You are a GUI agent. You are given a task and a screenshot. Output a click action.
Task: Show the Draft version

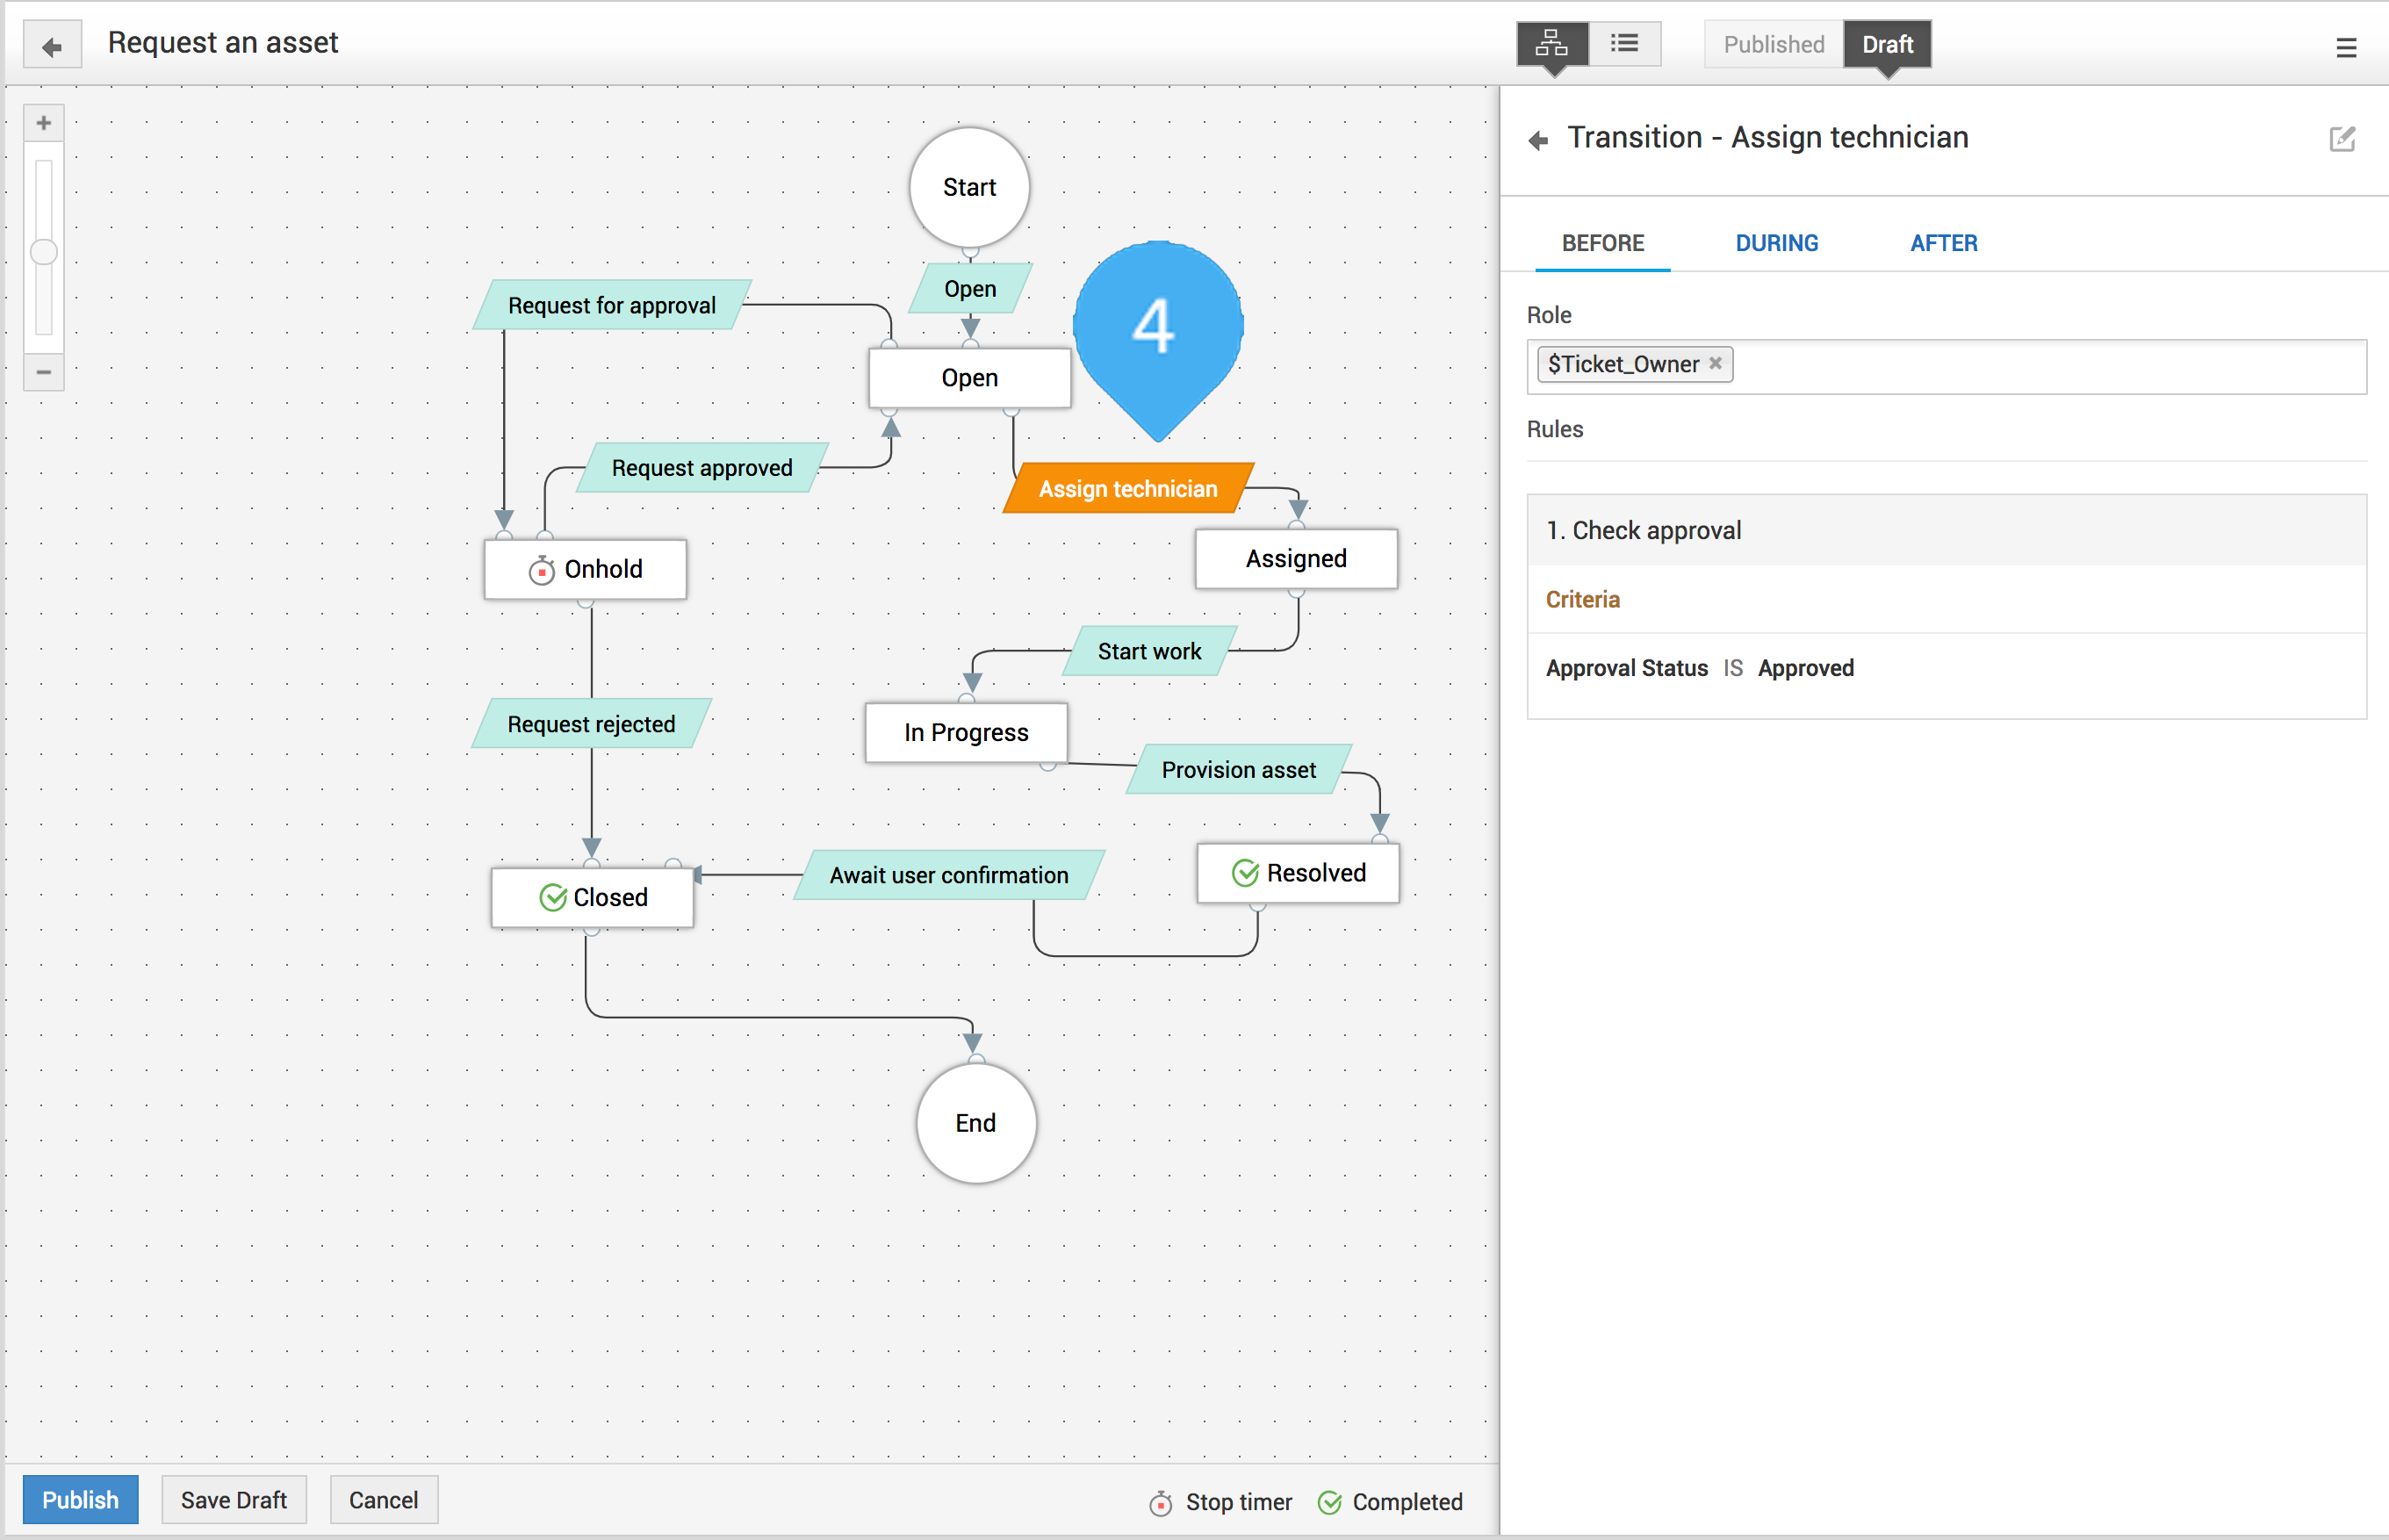click(x=1887, y=44)
